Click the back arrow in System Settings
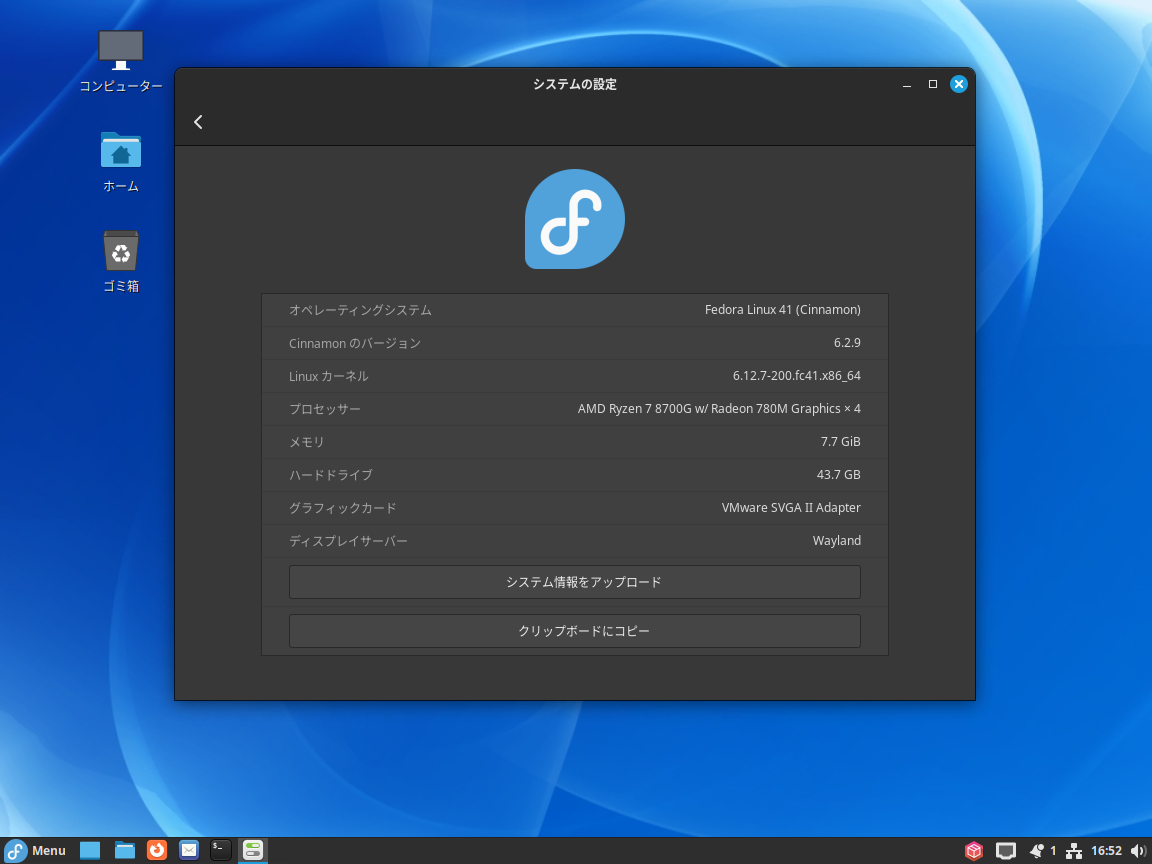This screenshot has height=864, width=1152. tap(198, 122)
